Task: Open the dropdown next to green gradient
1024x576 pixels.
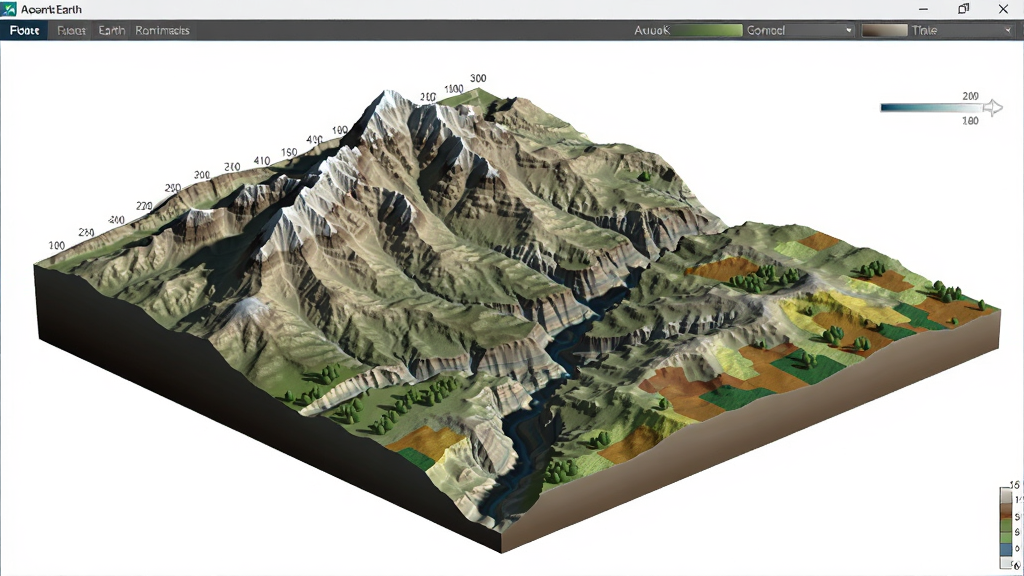Action: tap(800, 30)
